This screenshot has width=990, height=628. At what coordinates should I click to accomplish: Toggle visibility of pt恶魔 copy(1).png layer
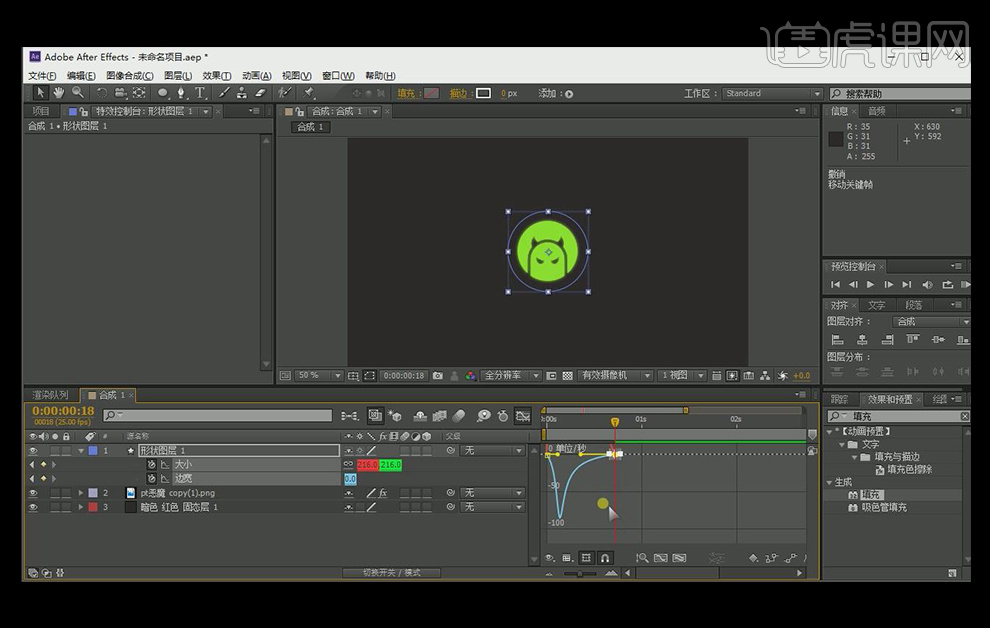(x=33, y=493)
